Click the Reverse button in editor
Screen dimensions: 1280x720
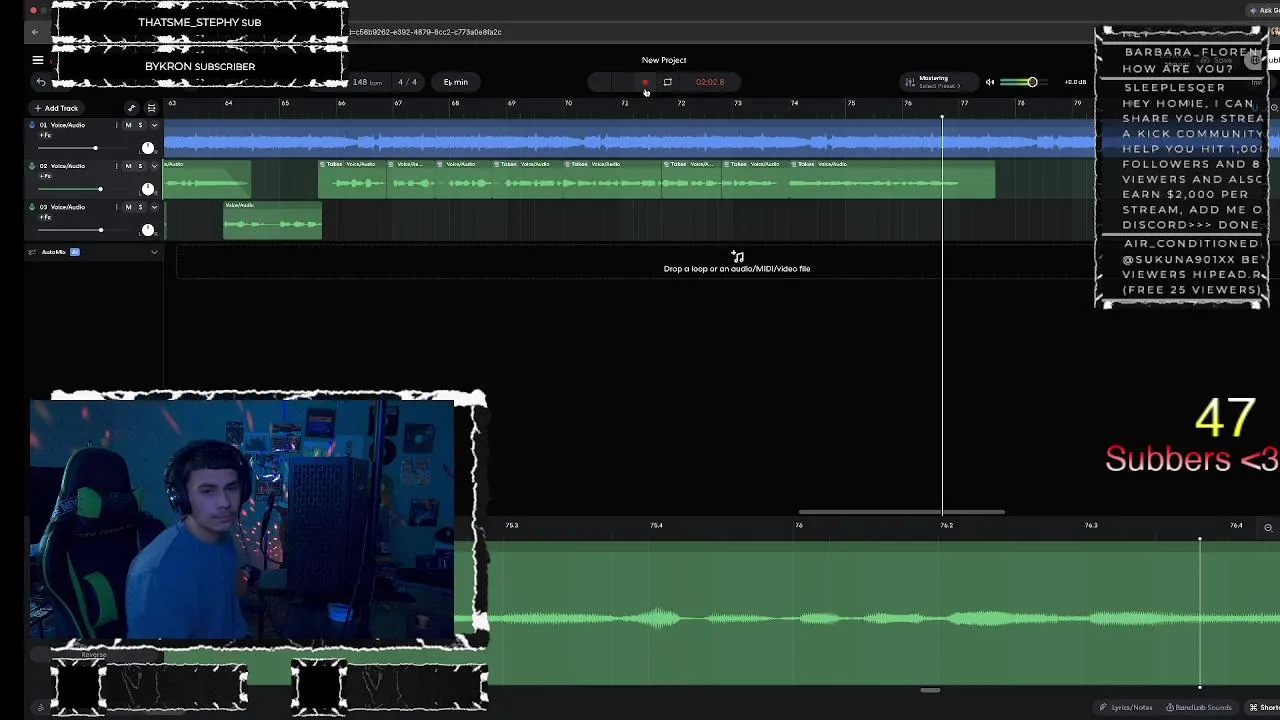pyautogui.click(x=94, y=654)
